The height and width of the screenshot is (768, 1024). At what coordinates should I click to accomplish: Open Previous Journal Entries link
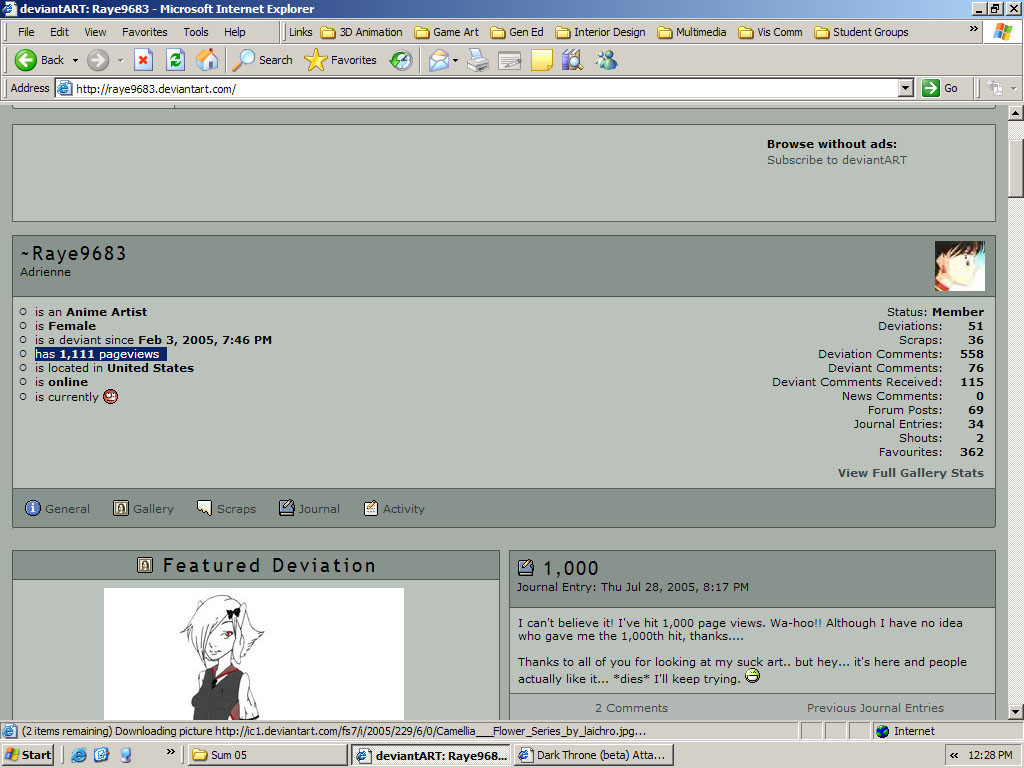pos(875,708)
